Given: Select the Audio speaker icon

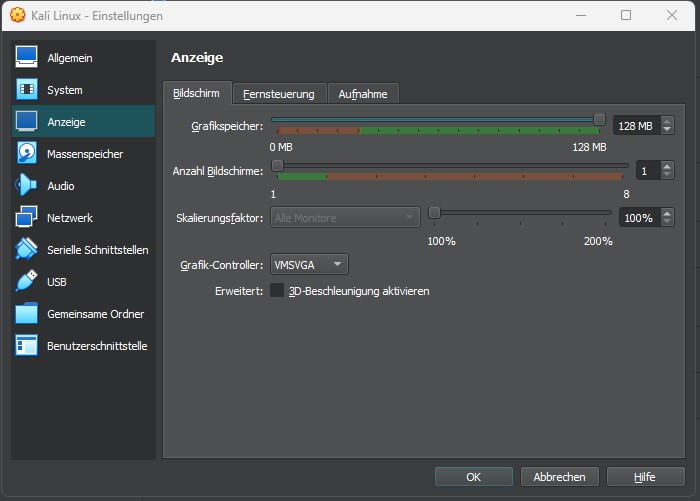Looking at the screenshot, I should point(26,185).
